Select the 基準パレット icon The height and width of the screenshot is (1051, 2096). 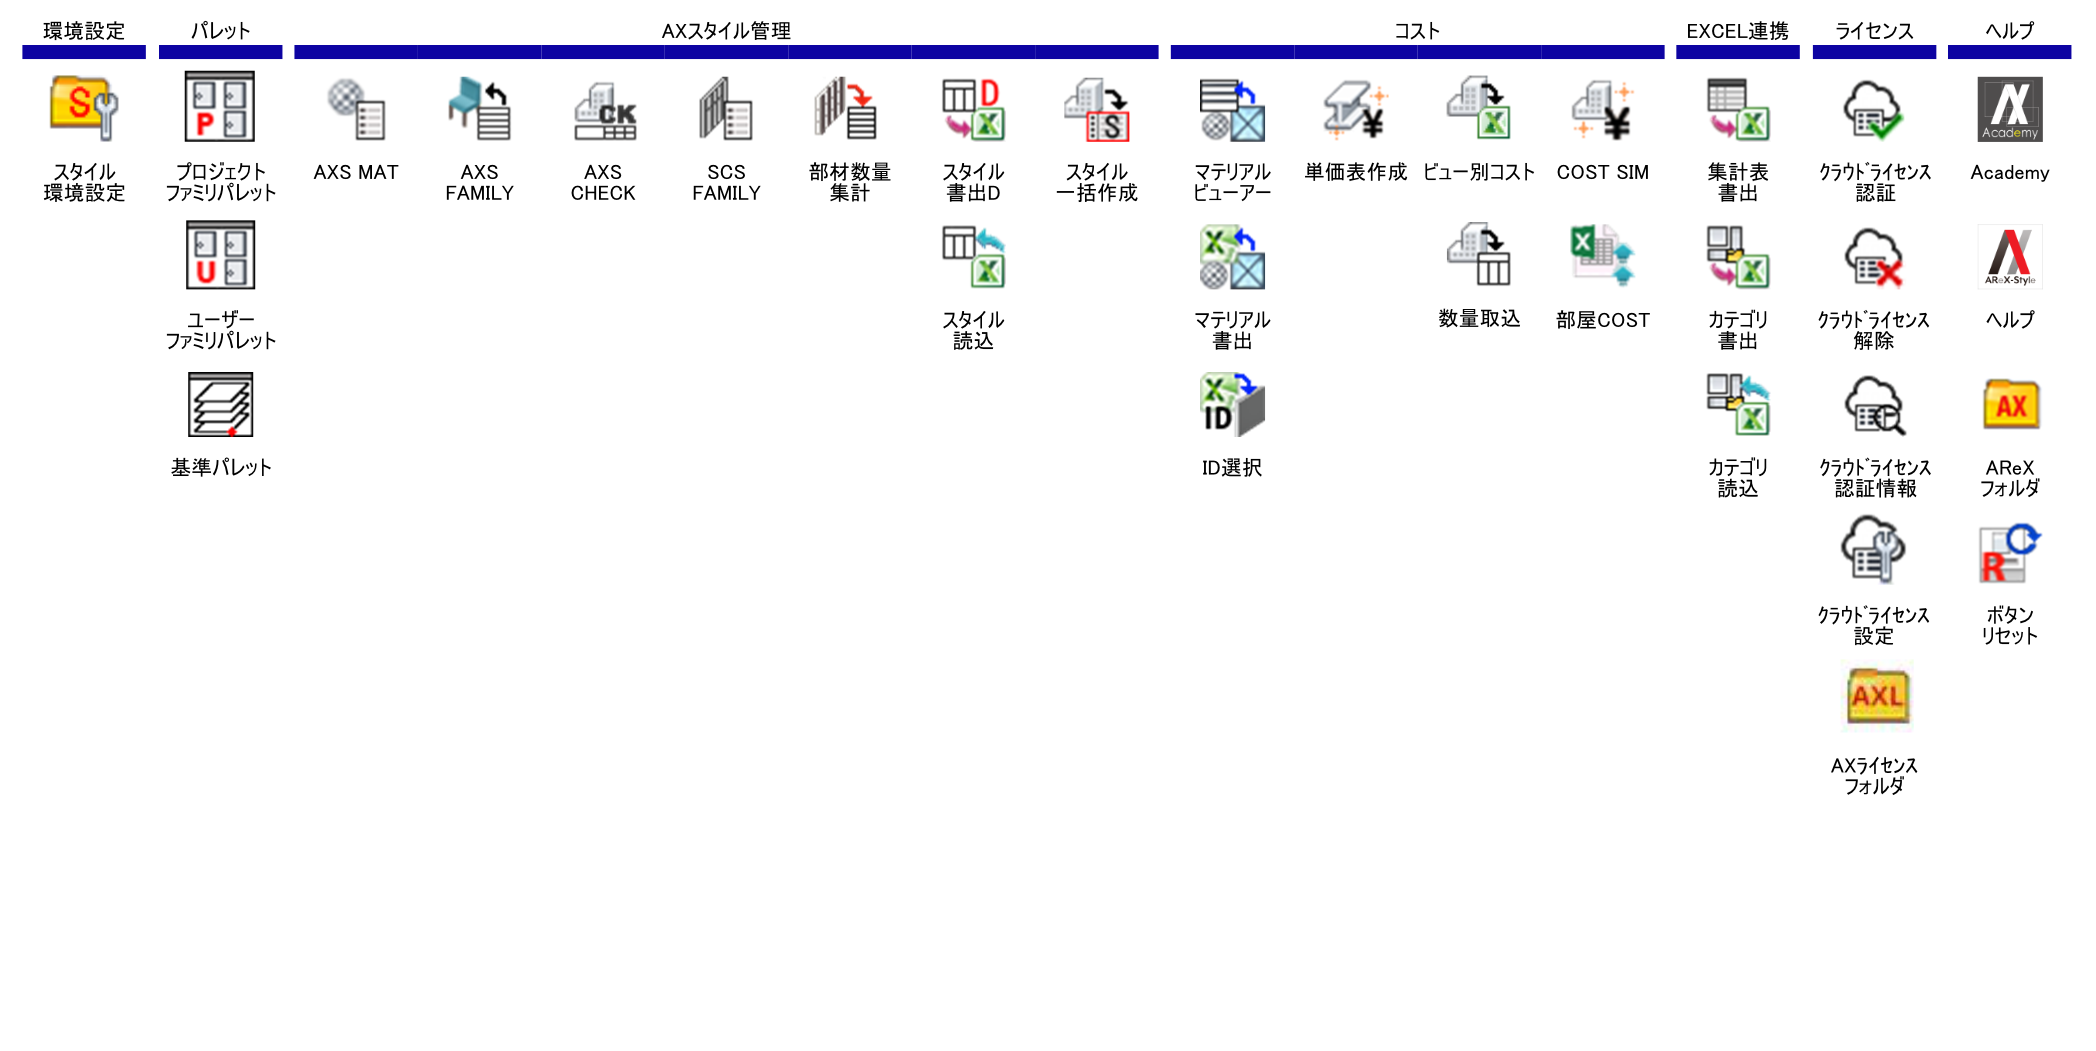220,405
